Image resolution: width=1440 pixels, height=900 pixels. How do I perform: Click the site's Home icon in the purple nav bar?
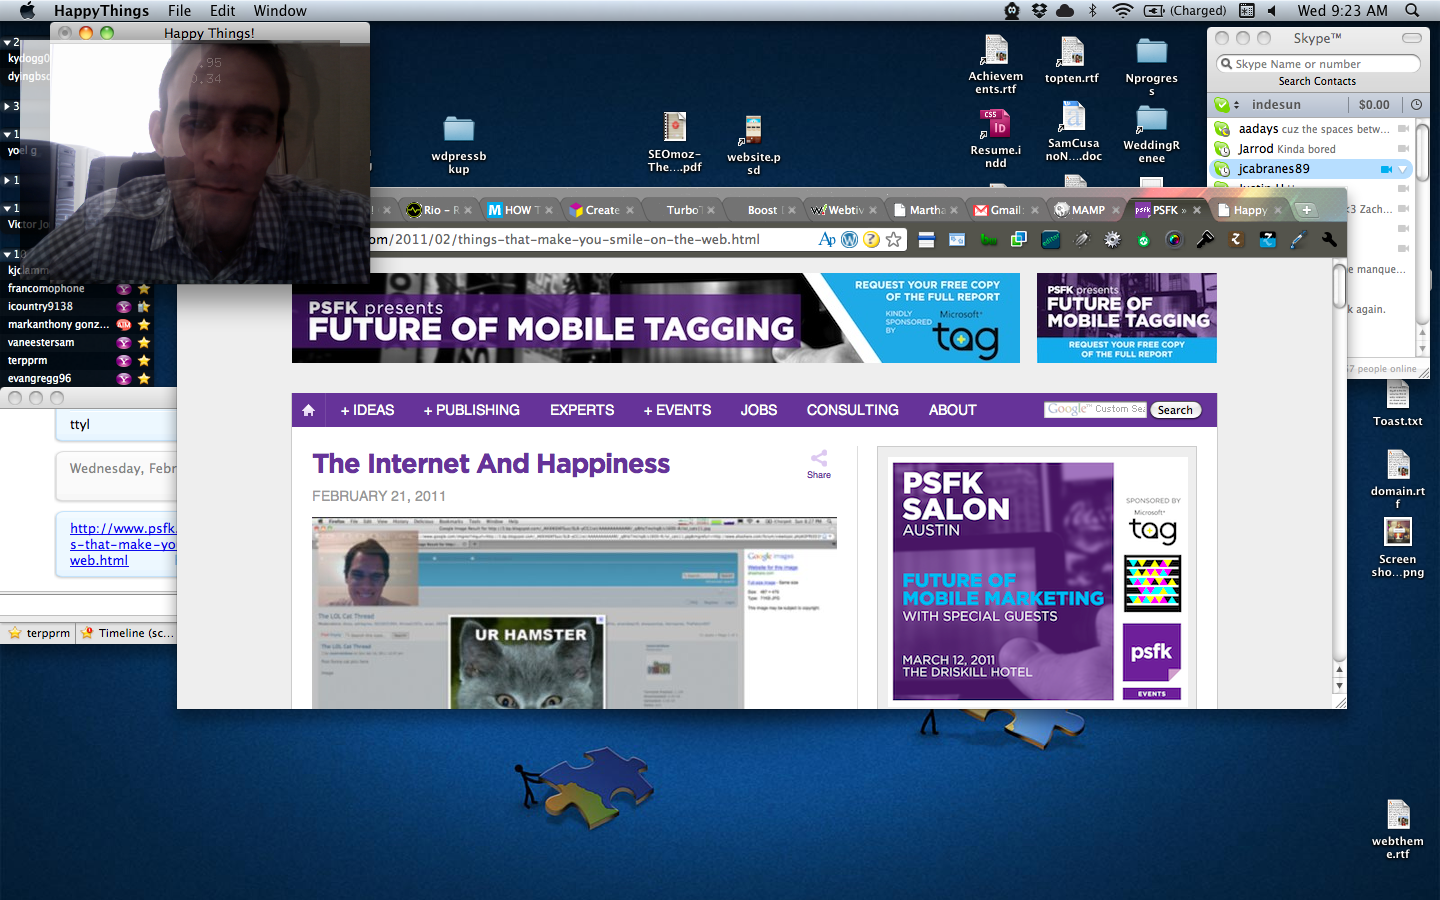(x=308, y=410)
